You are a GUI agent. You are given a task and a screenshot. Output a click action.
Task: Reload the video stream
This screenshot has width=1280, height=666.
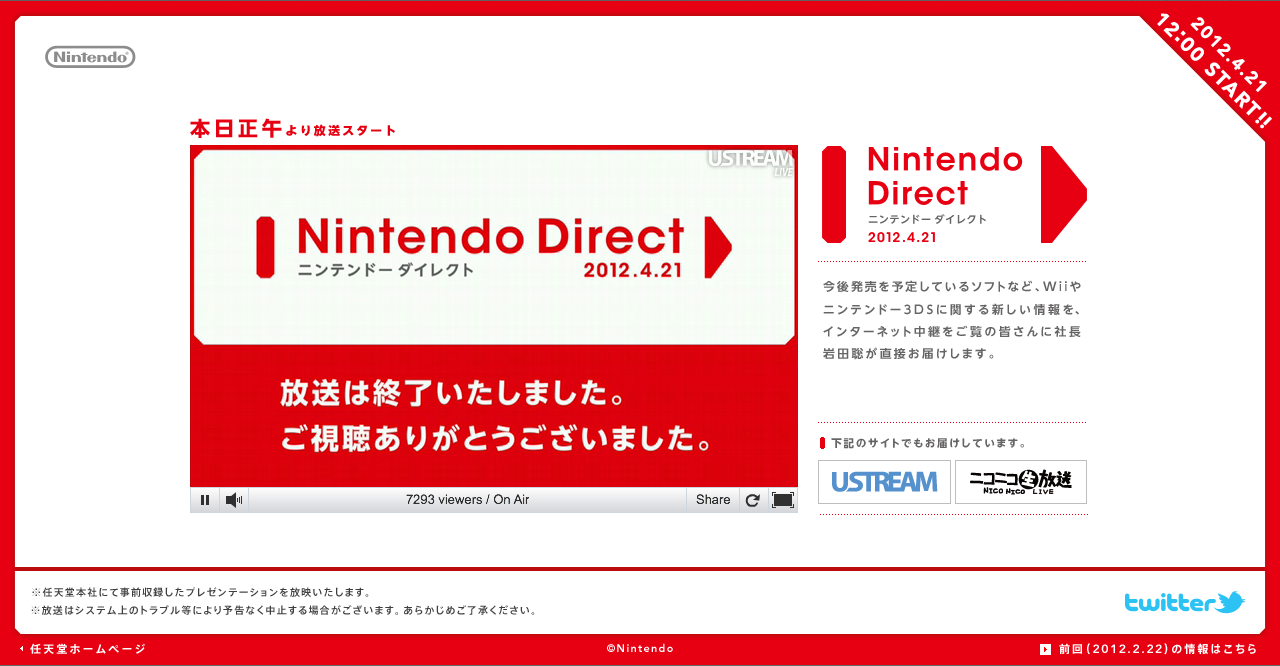pyautogui.click(x=753, y=500)
